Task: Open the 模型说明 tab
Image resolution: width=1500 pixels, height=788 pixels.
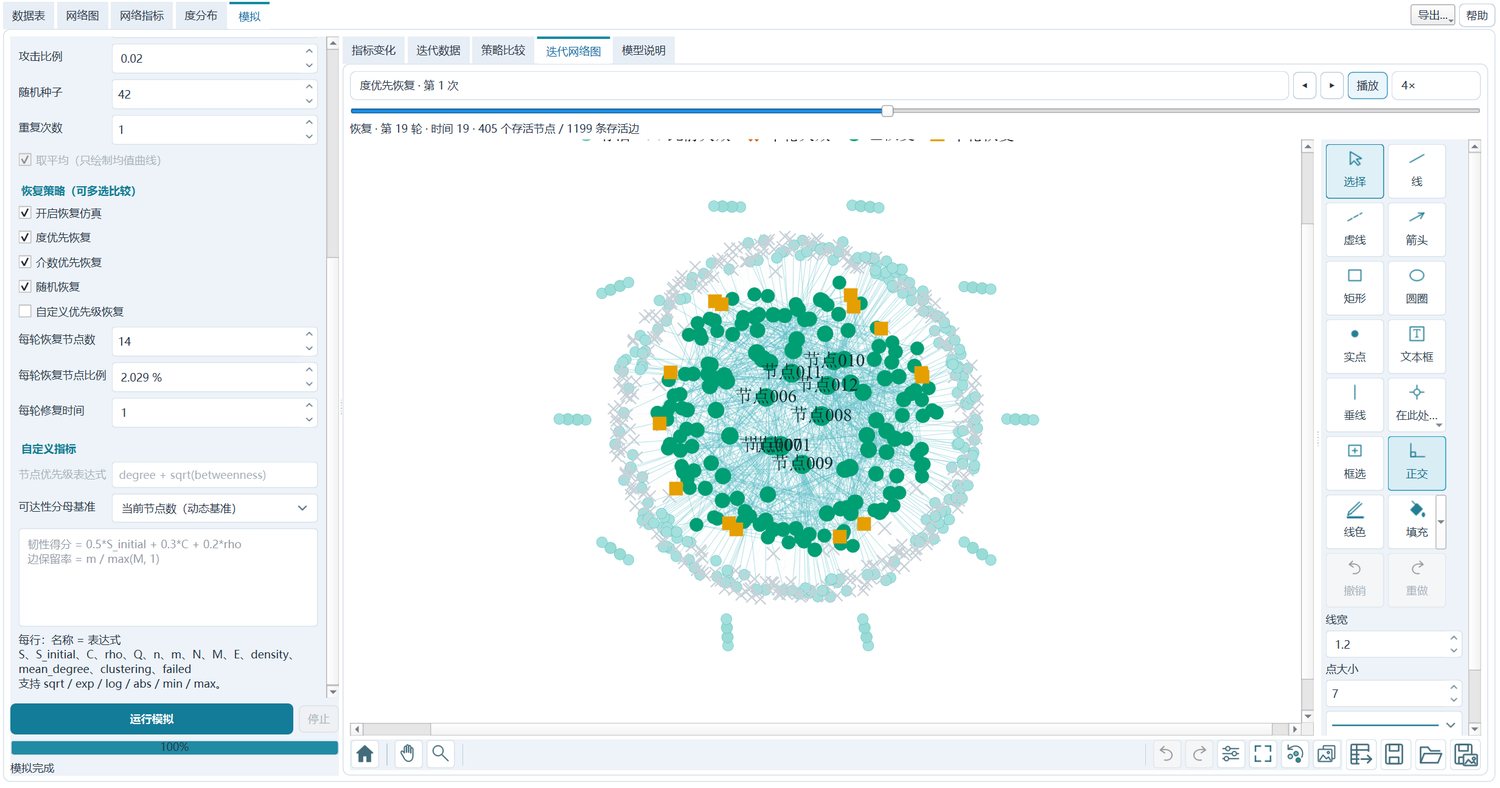Action: pos(643,50)
